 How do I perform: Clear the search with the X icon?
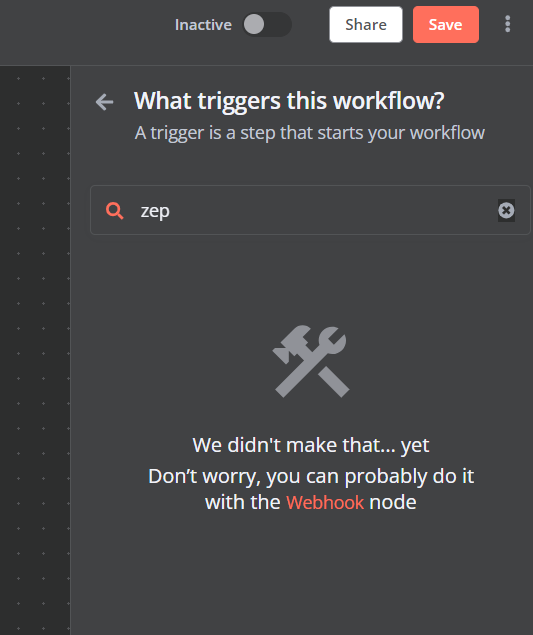coord(506,210)
